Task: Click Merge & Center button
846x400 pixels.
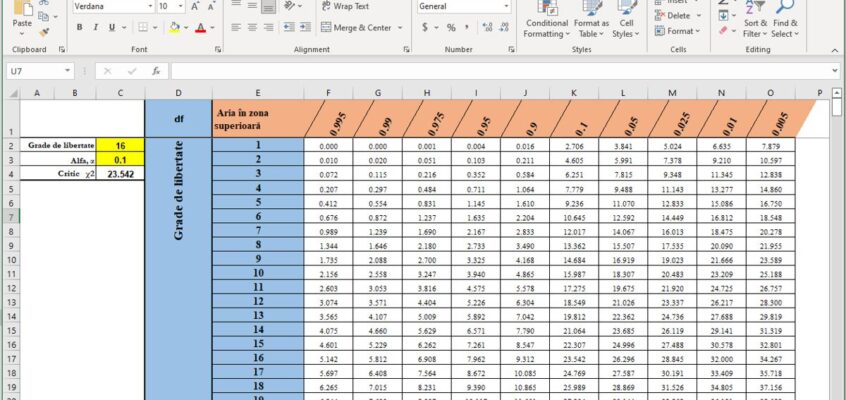Action: [356, 28]
